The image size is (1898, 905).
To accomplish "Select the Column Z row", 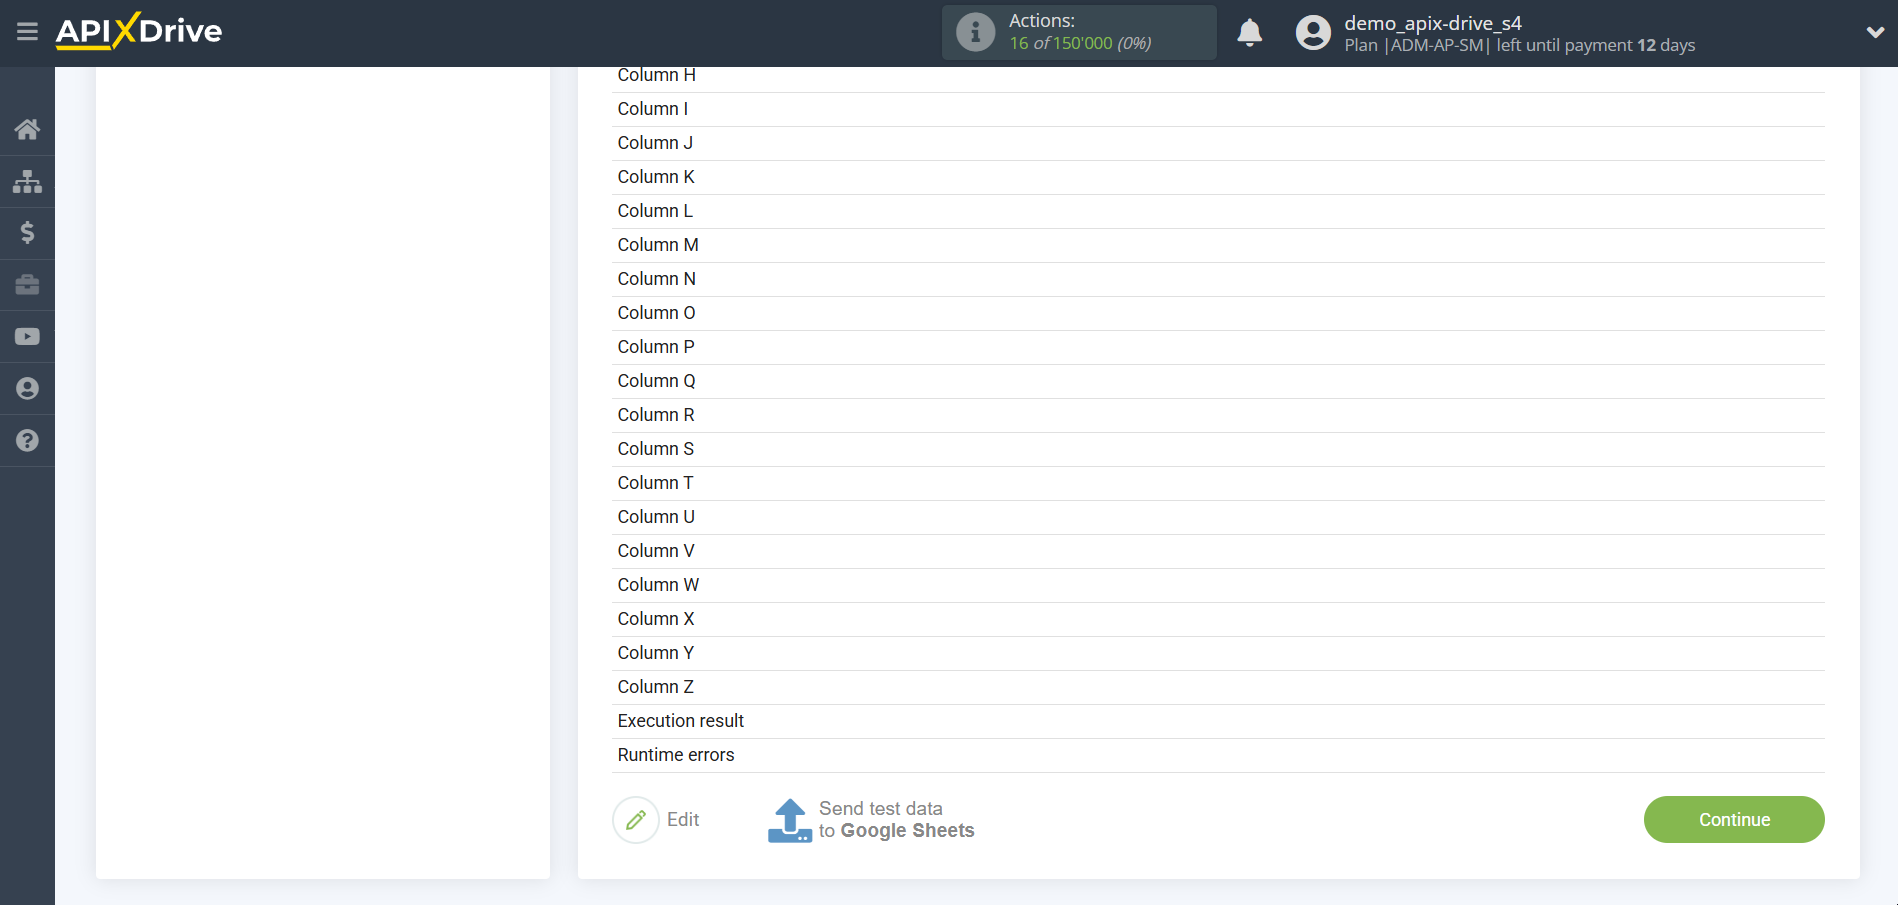I will [655, 687].
